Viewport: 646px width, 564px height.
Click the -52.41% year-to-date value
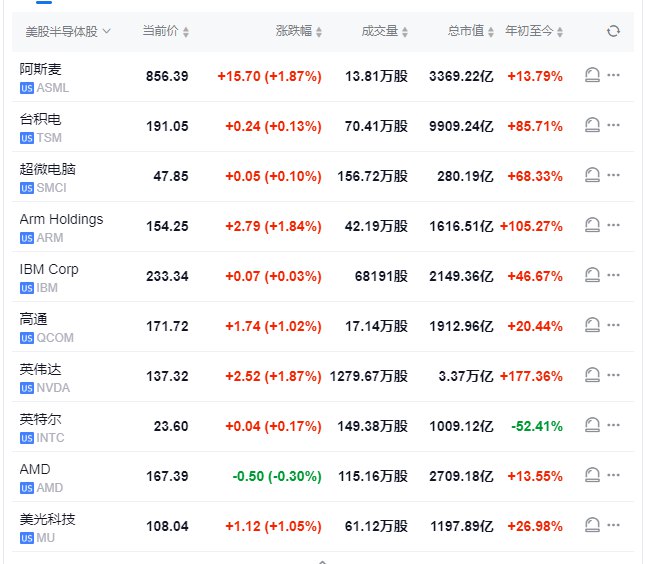pos(537,426)
